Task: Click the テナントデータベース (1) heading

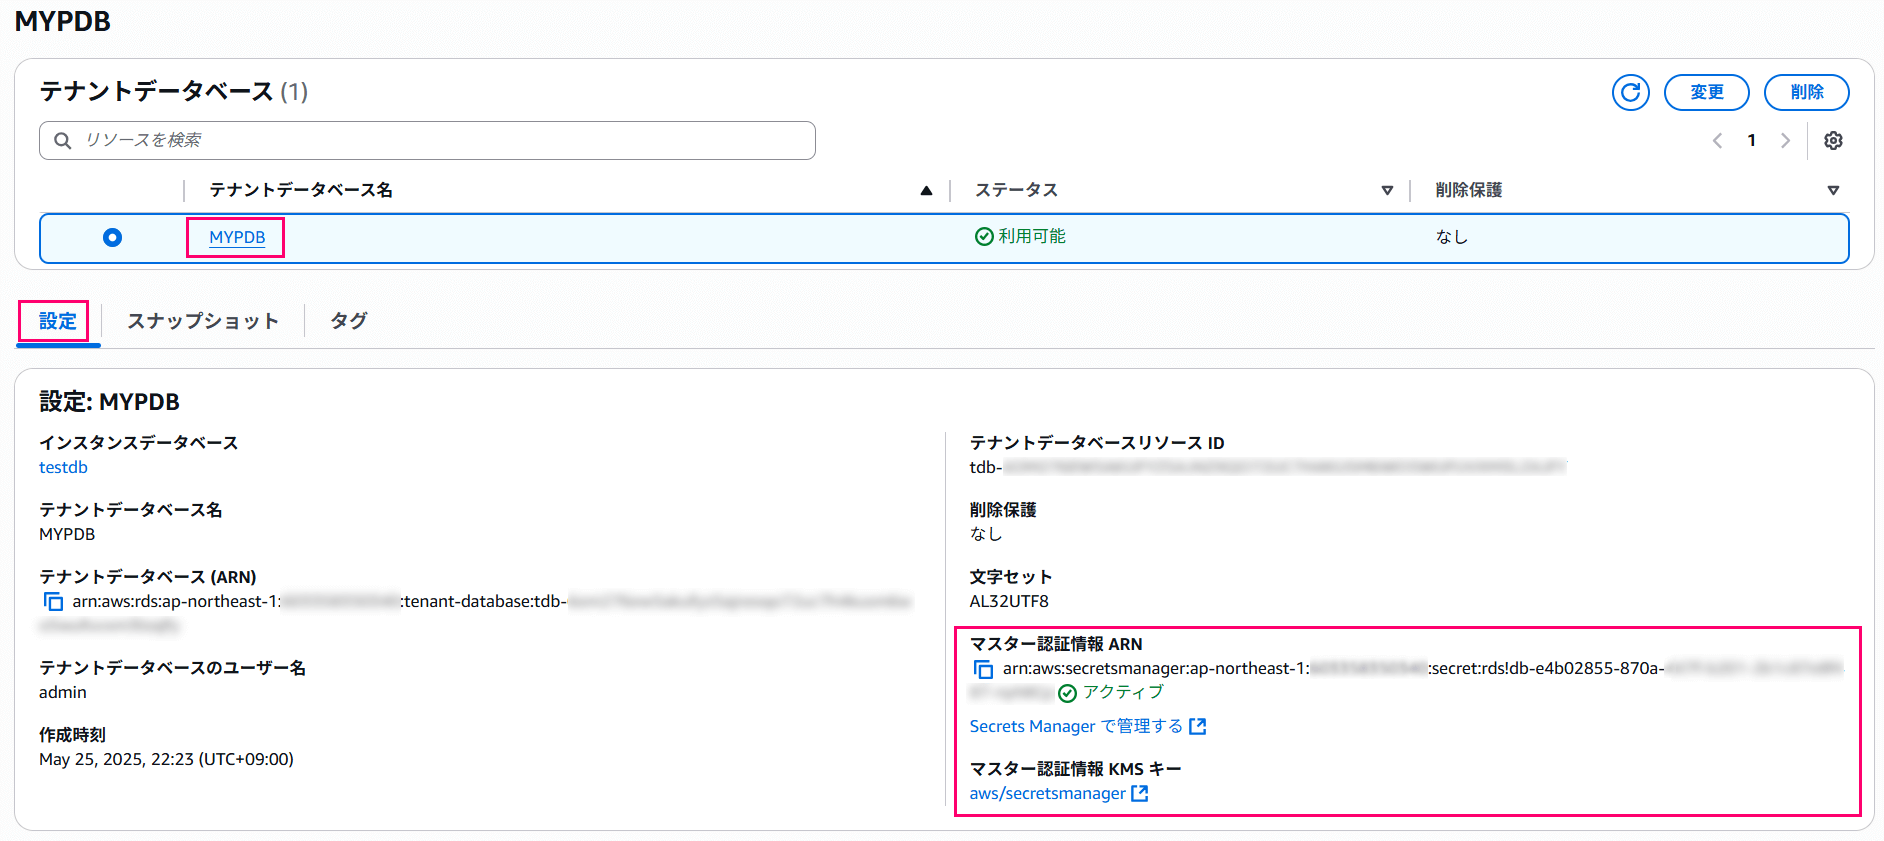Action: point(173,92)
